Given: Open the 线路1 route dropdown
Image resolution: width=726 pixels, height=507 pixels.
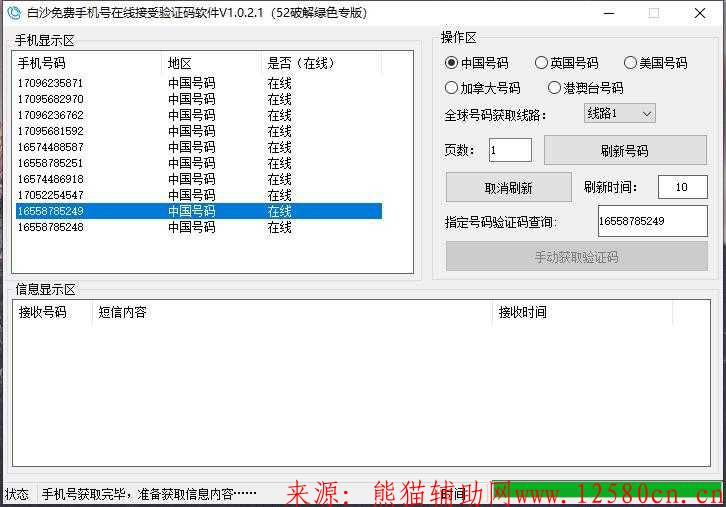Looking at the screenshot, I should coord(619,114).
